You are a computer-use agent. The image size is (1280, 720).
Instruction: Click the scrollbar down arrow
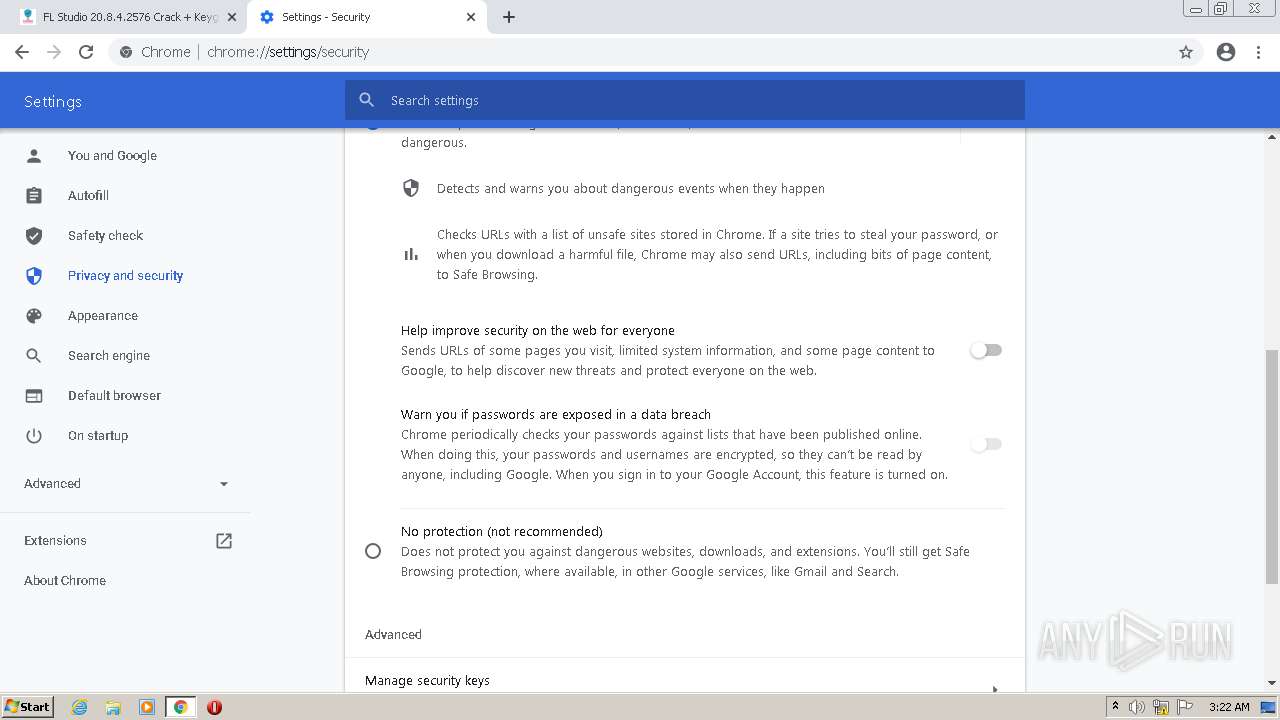click(1272, 683)
